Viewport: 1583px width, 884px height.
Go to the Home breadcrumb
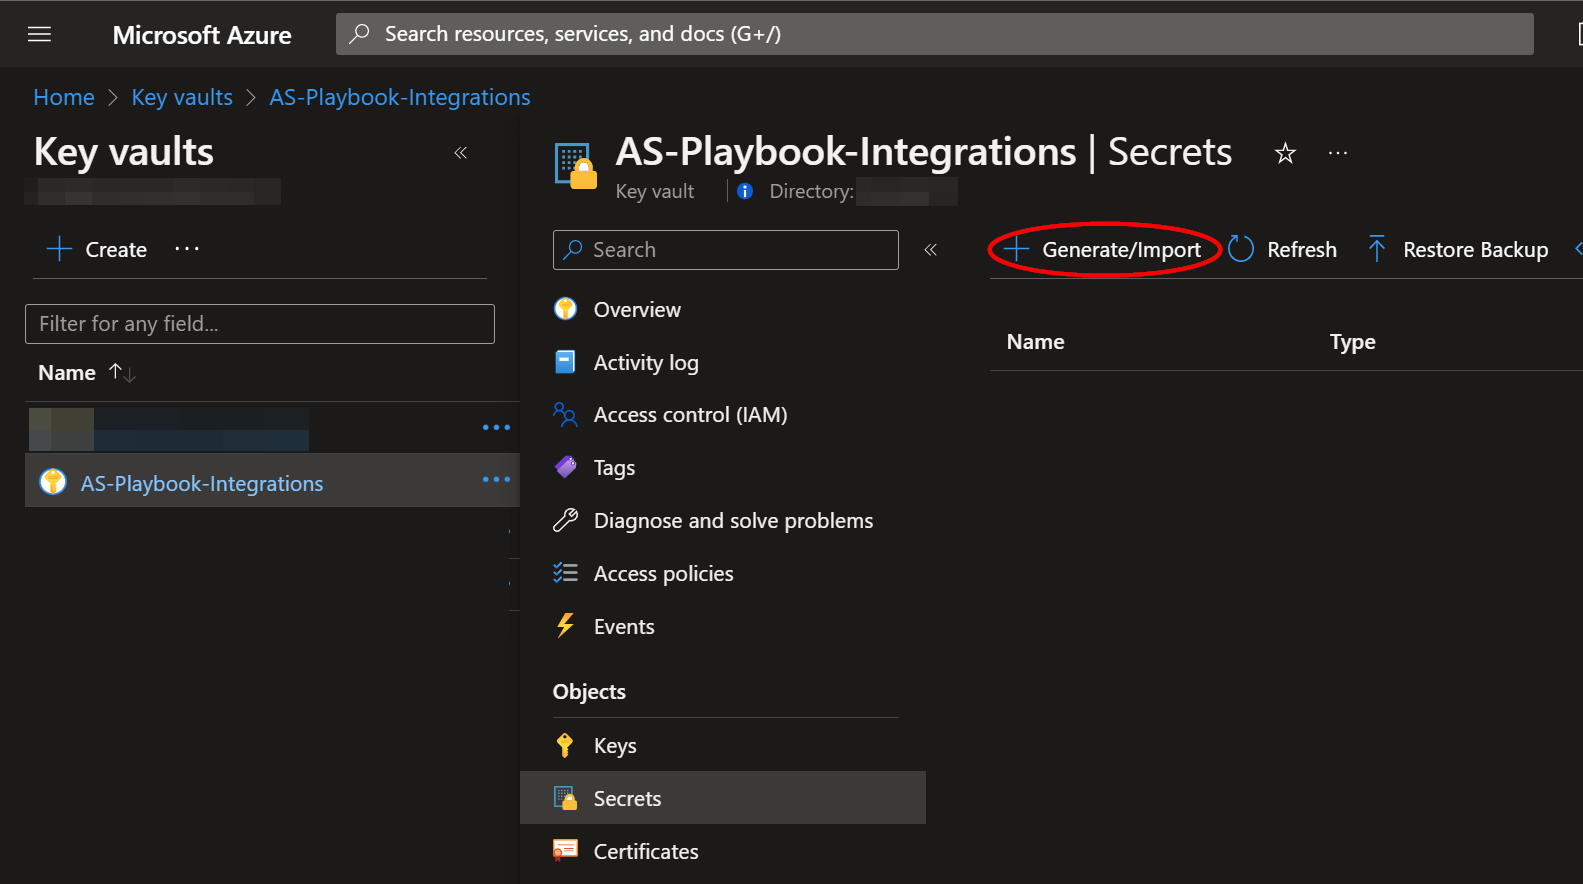pyautogui.click(x=64, y=97)
